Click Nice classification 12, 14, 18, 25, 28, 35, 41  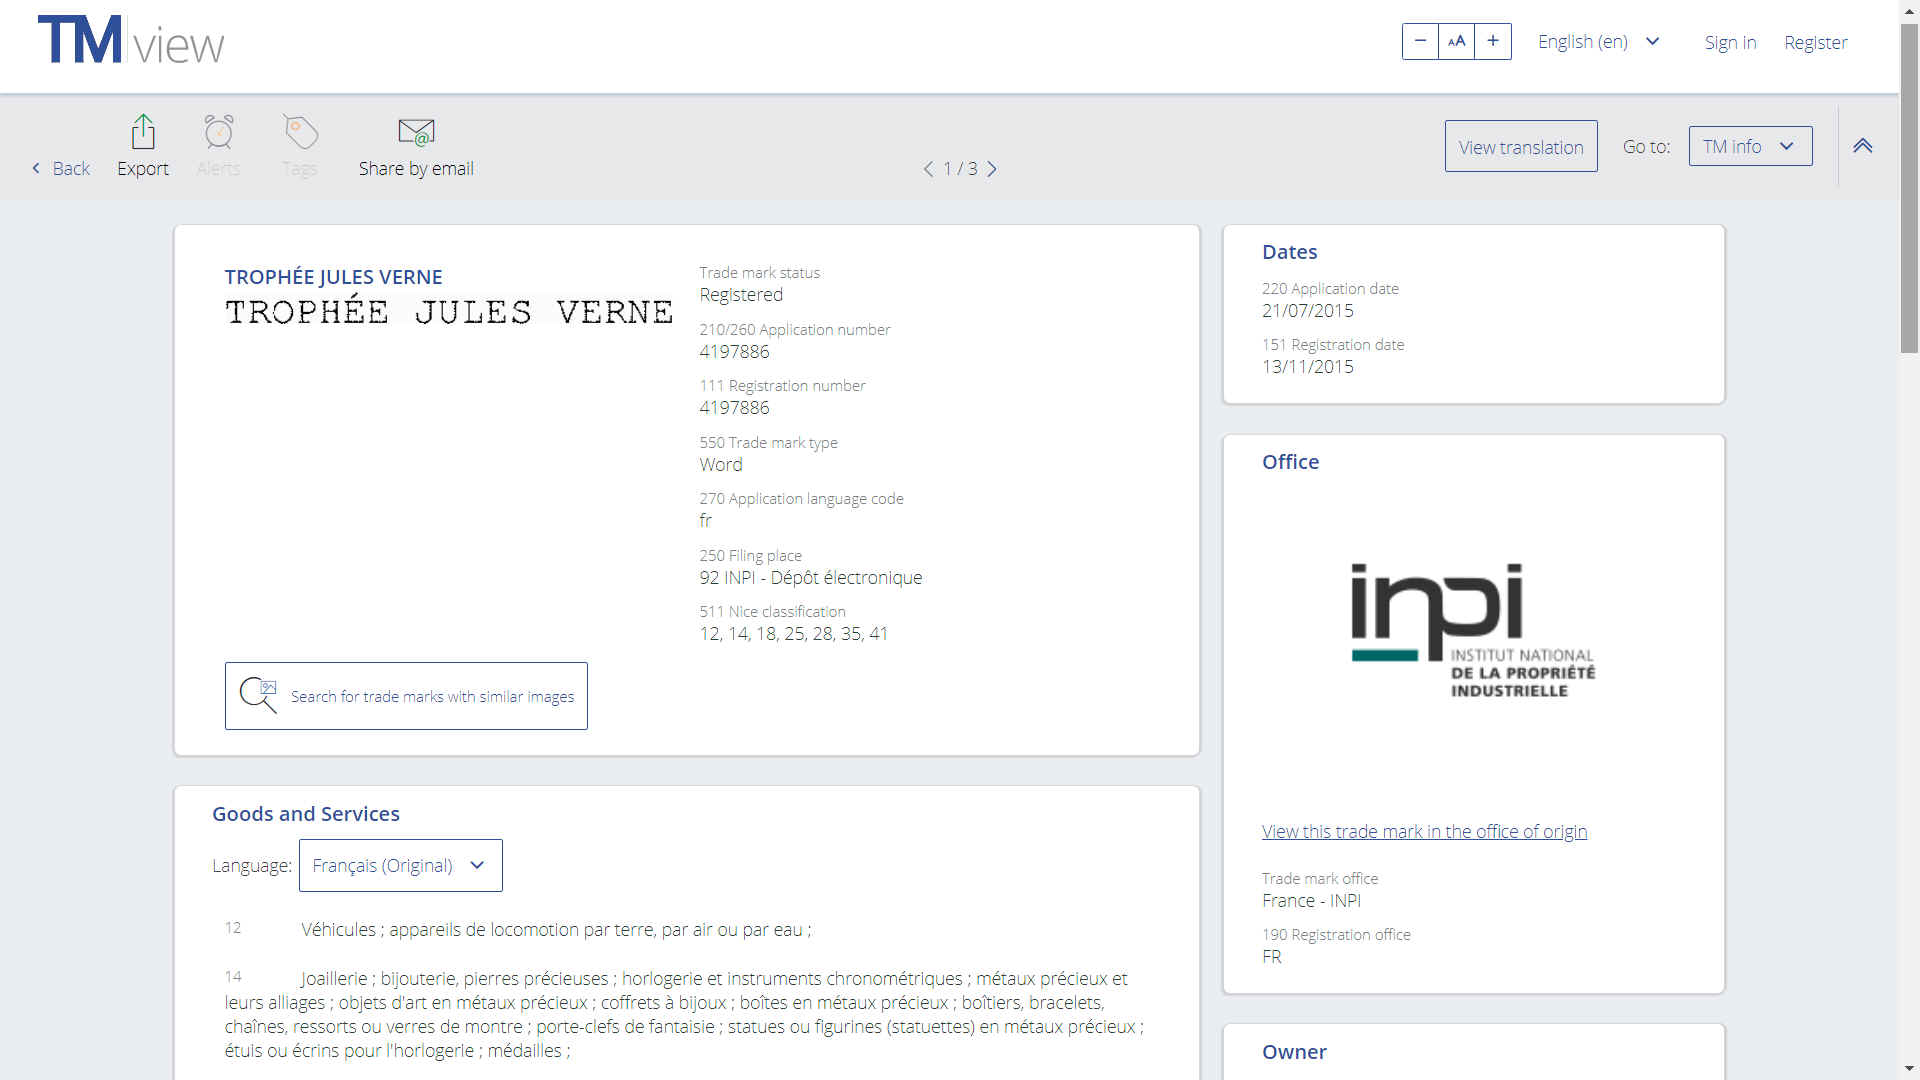click(x=794, y=634)
